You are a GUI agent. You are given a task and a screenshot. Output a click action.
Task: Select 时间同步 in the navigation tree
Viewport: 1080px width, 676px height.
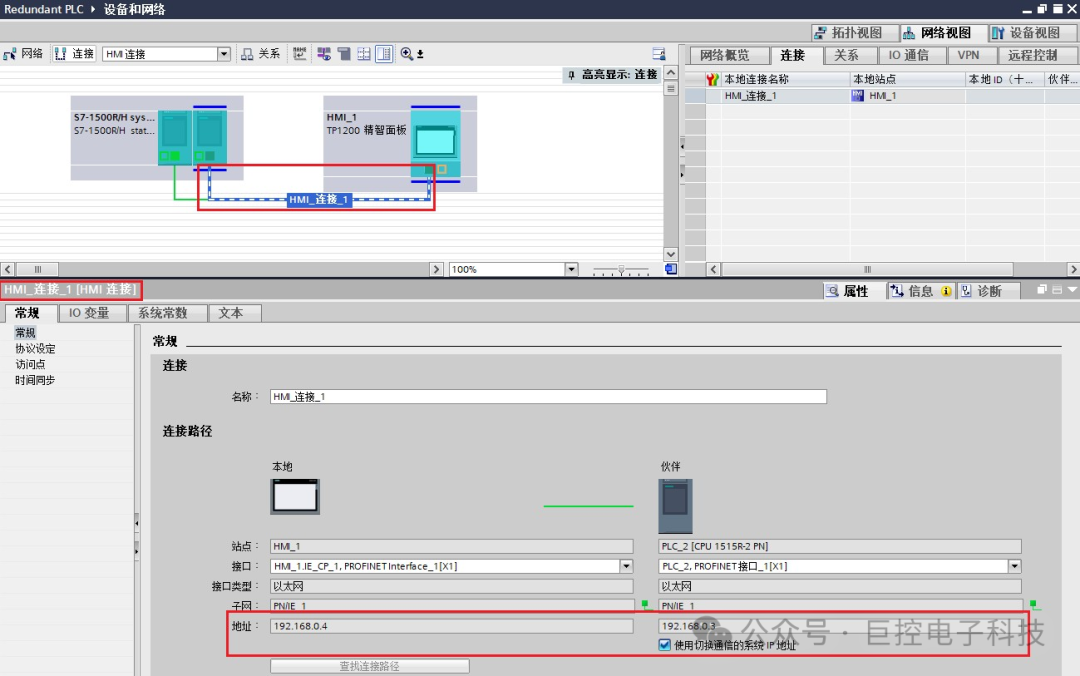tap(35, 380)
